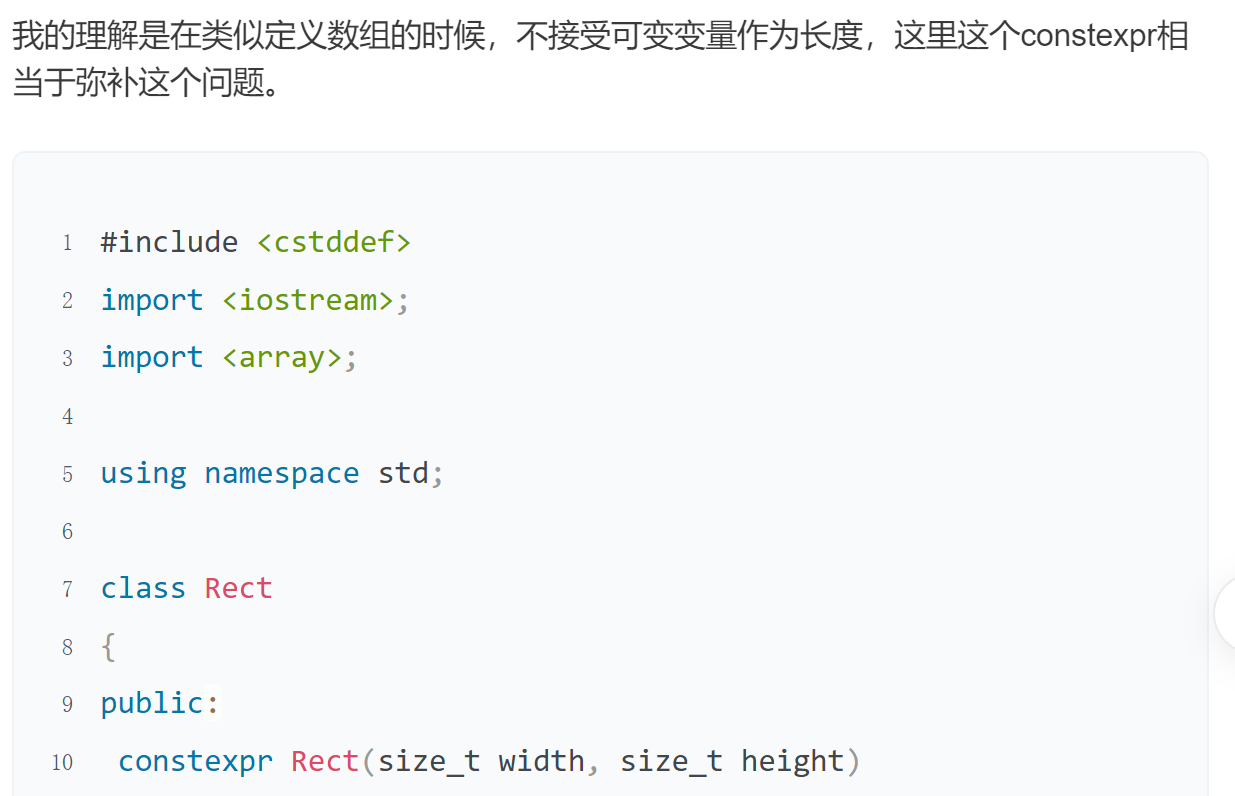Click the 'using' keyword in the code
Viewport: 1235px width, 796px height.
[x=143, y=473]
